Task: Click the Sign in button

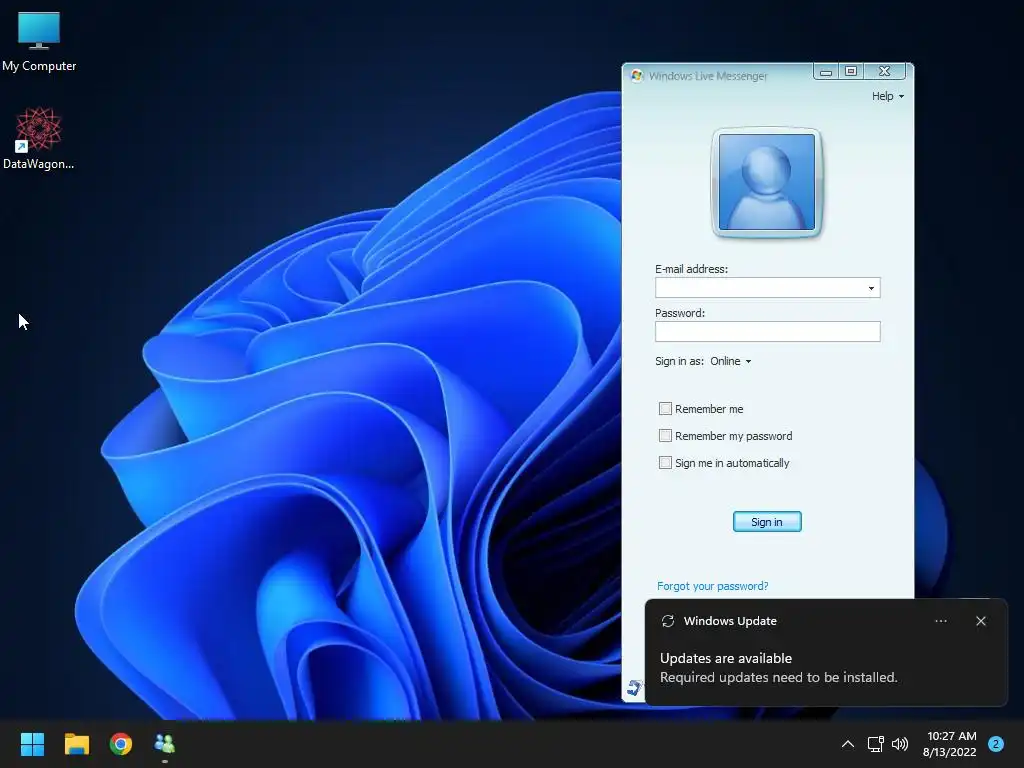Action: coord(767,522)
